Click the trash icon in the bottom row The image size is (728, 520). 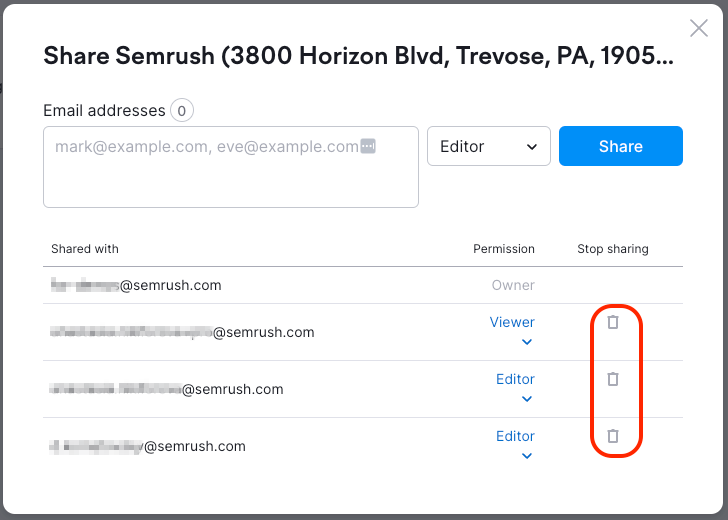point(613,436)
